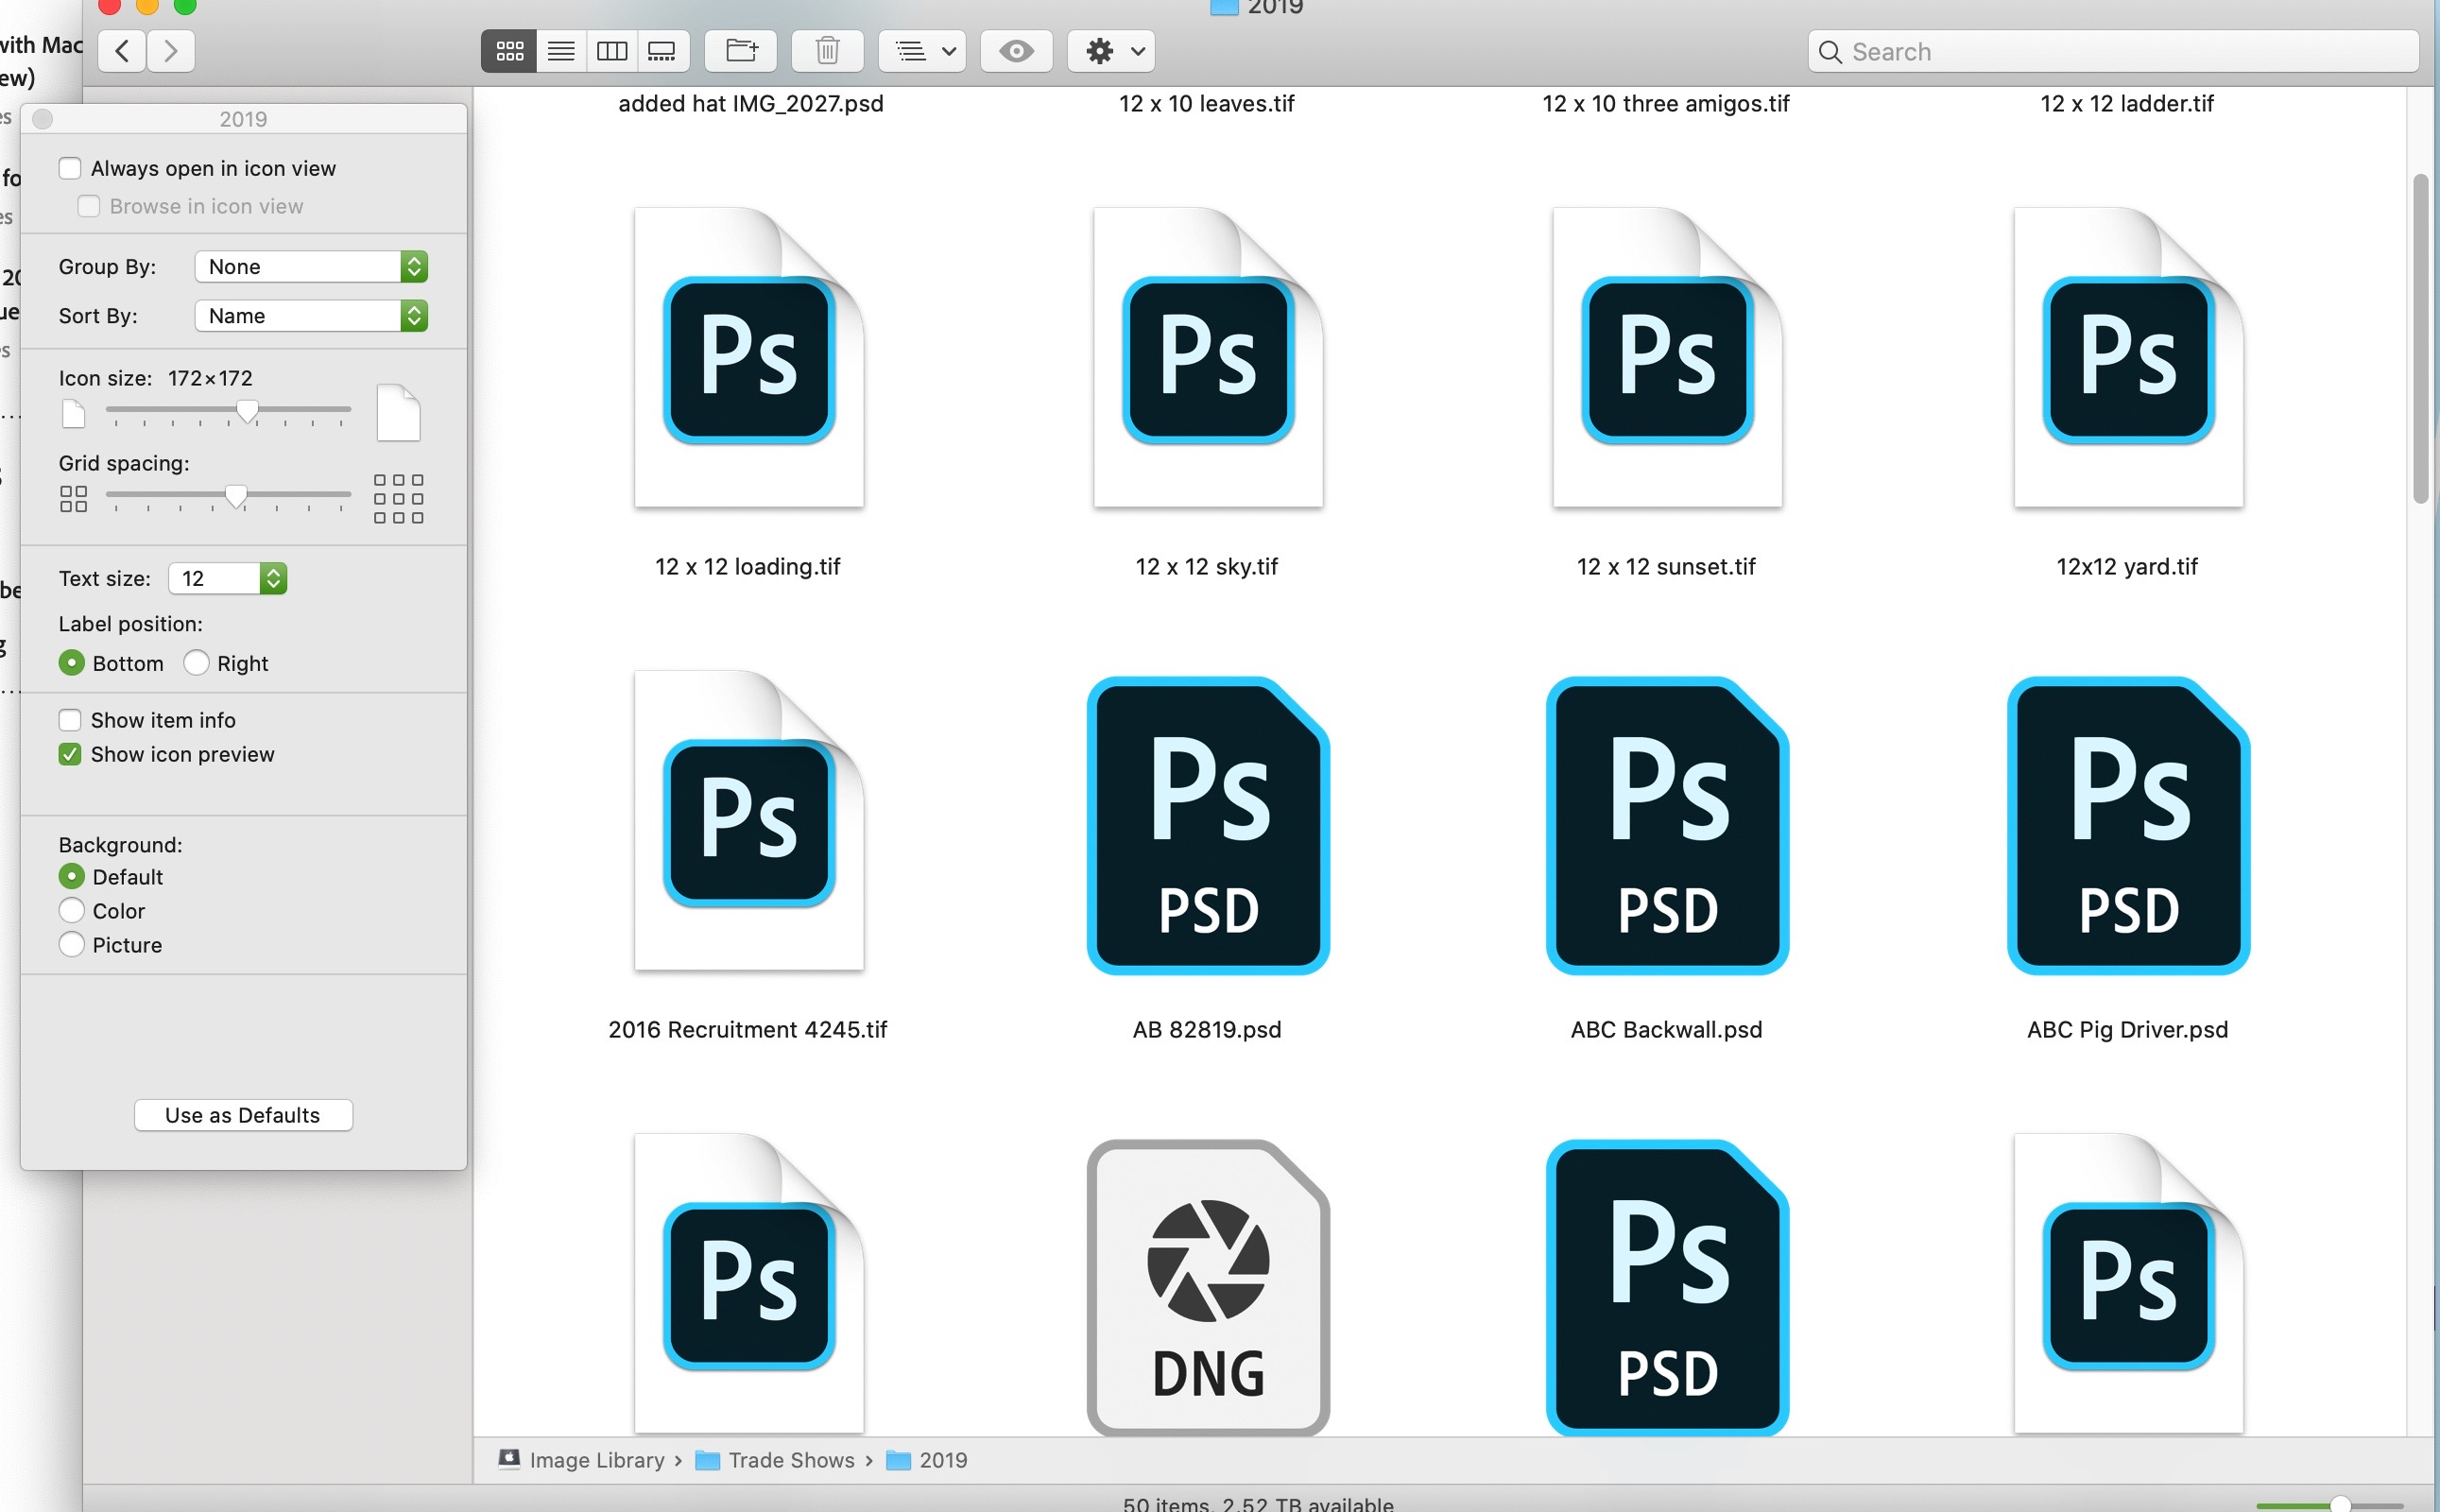Switch to list view
Image resolution: width=2440 pixels, height=1512 pixels.
[560, 51]
